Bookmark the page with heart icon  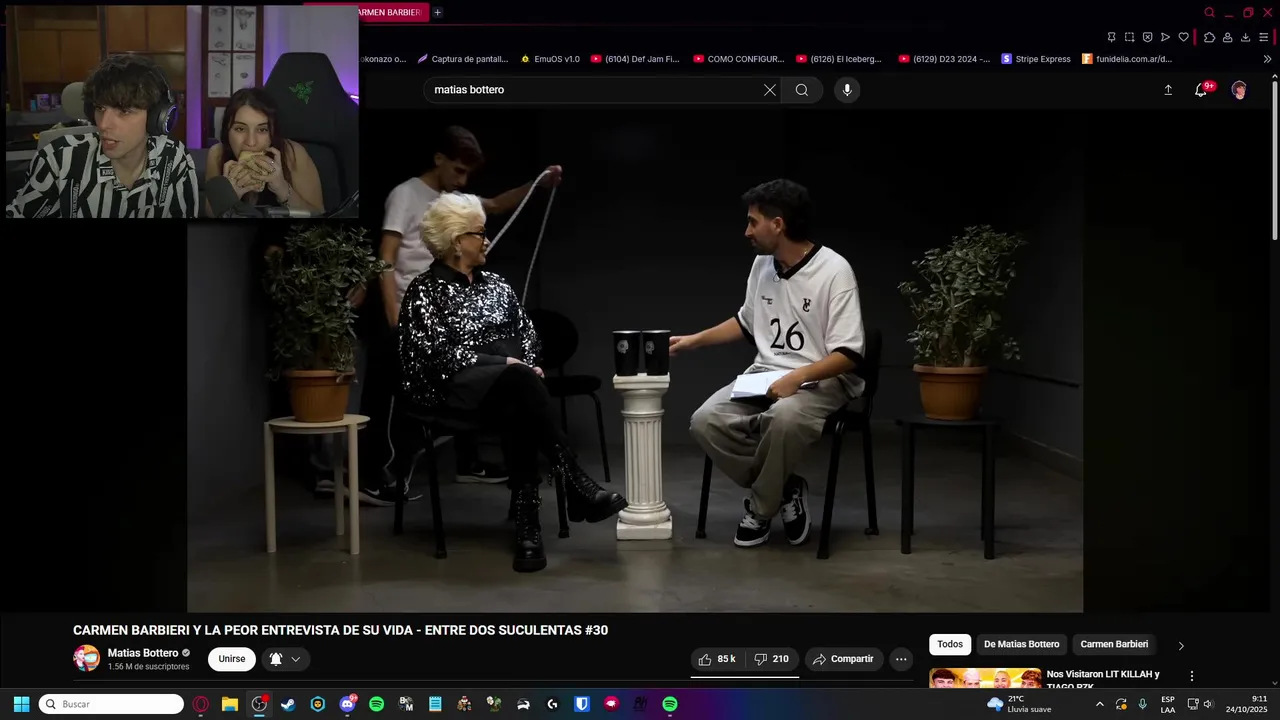[1183, 37]
